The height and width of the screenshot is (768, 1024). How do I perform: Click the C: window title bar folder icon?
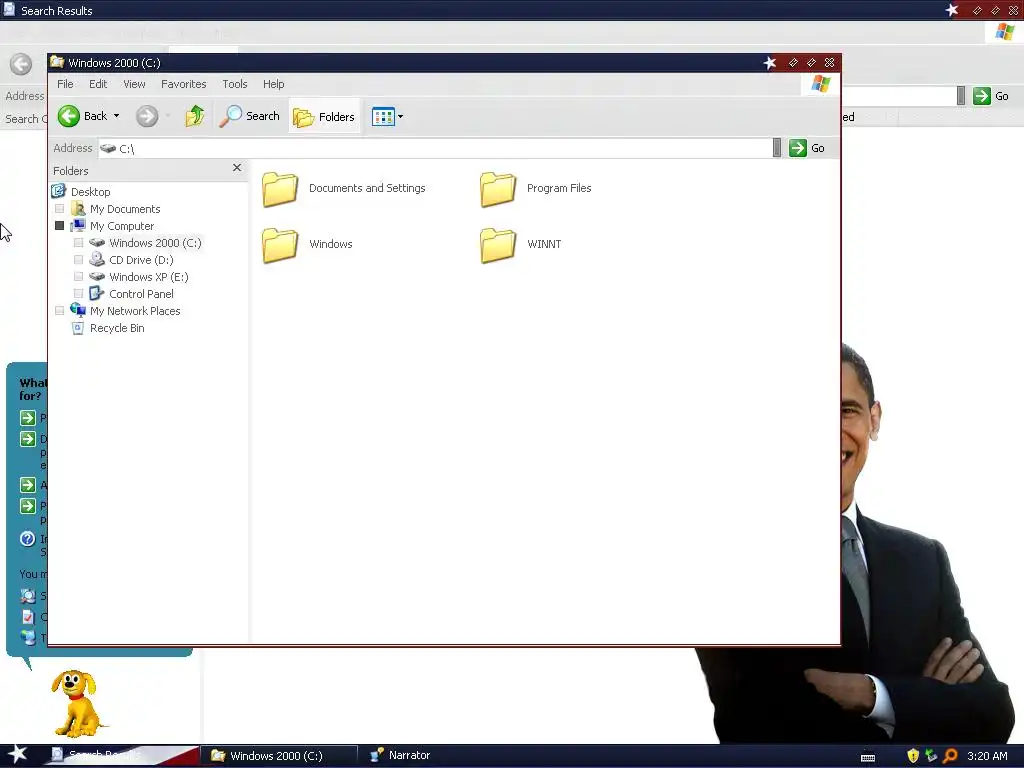57,62
